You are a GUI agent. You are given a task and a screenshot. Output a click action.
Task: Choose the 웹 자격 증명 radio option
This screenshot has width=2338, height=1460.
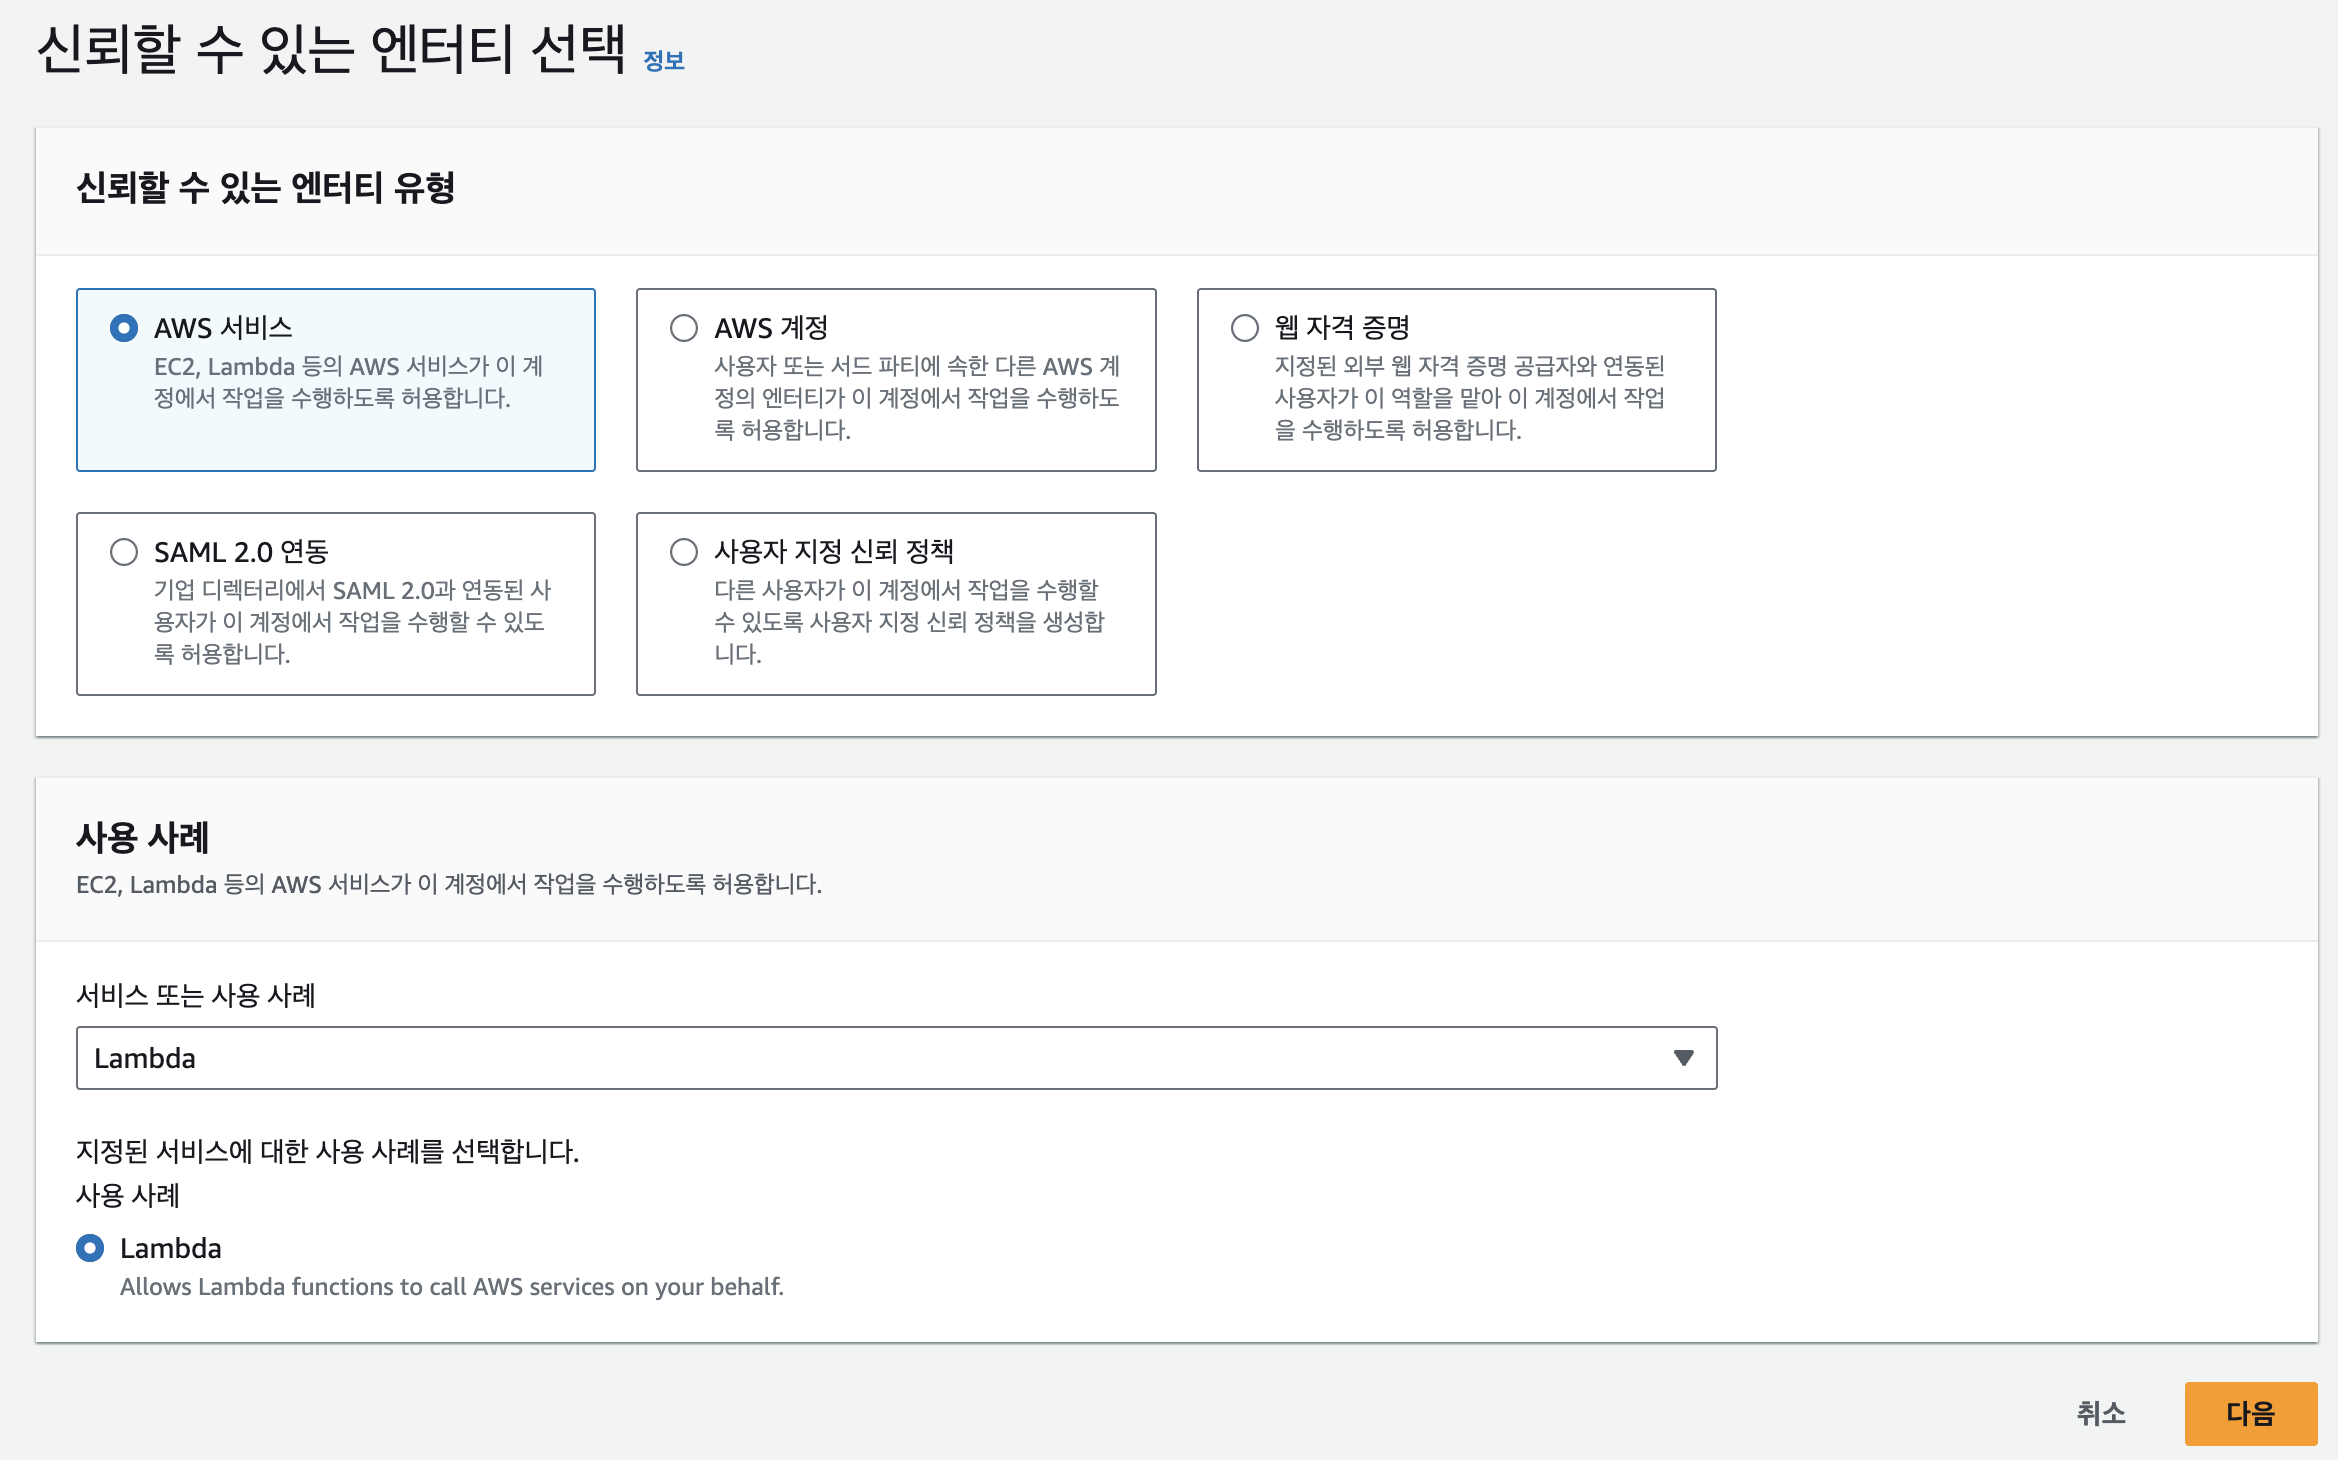[x=1245, y=328]
